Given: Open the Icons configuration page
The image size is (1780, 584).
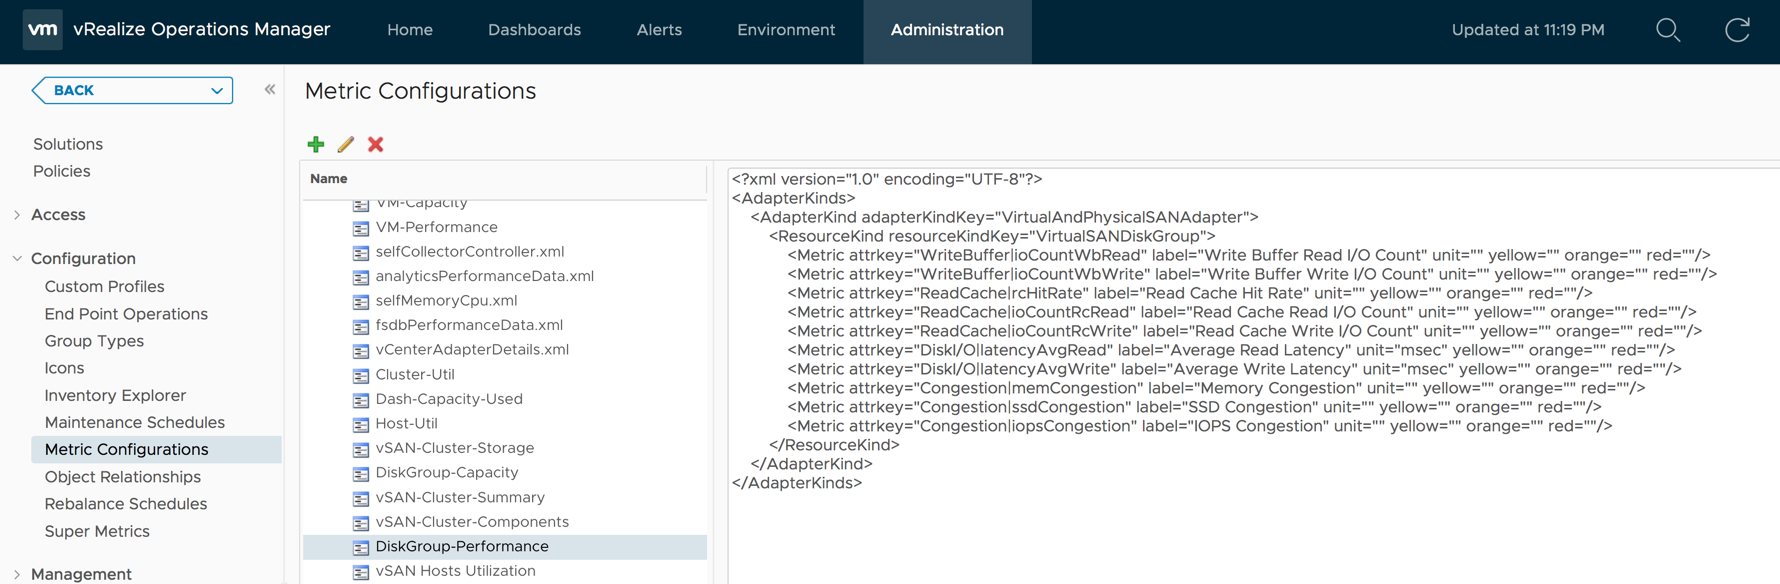Looking at the screenshot, I should click(64, 368).
